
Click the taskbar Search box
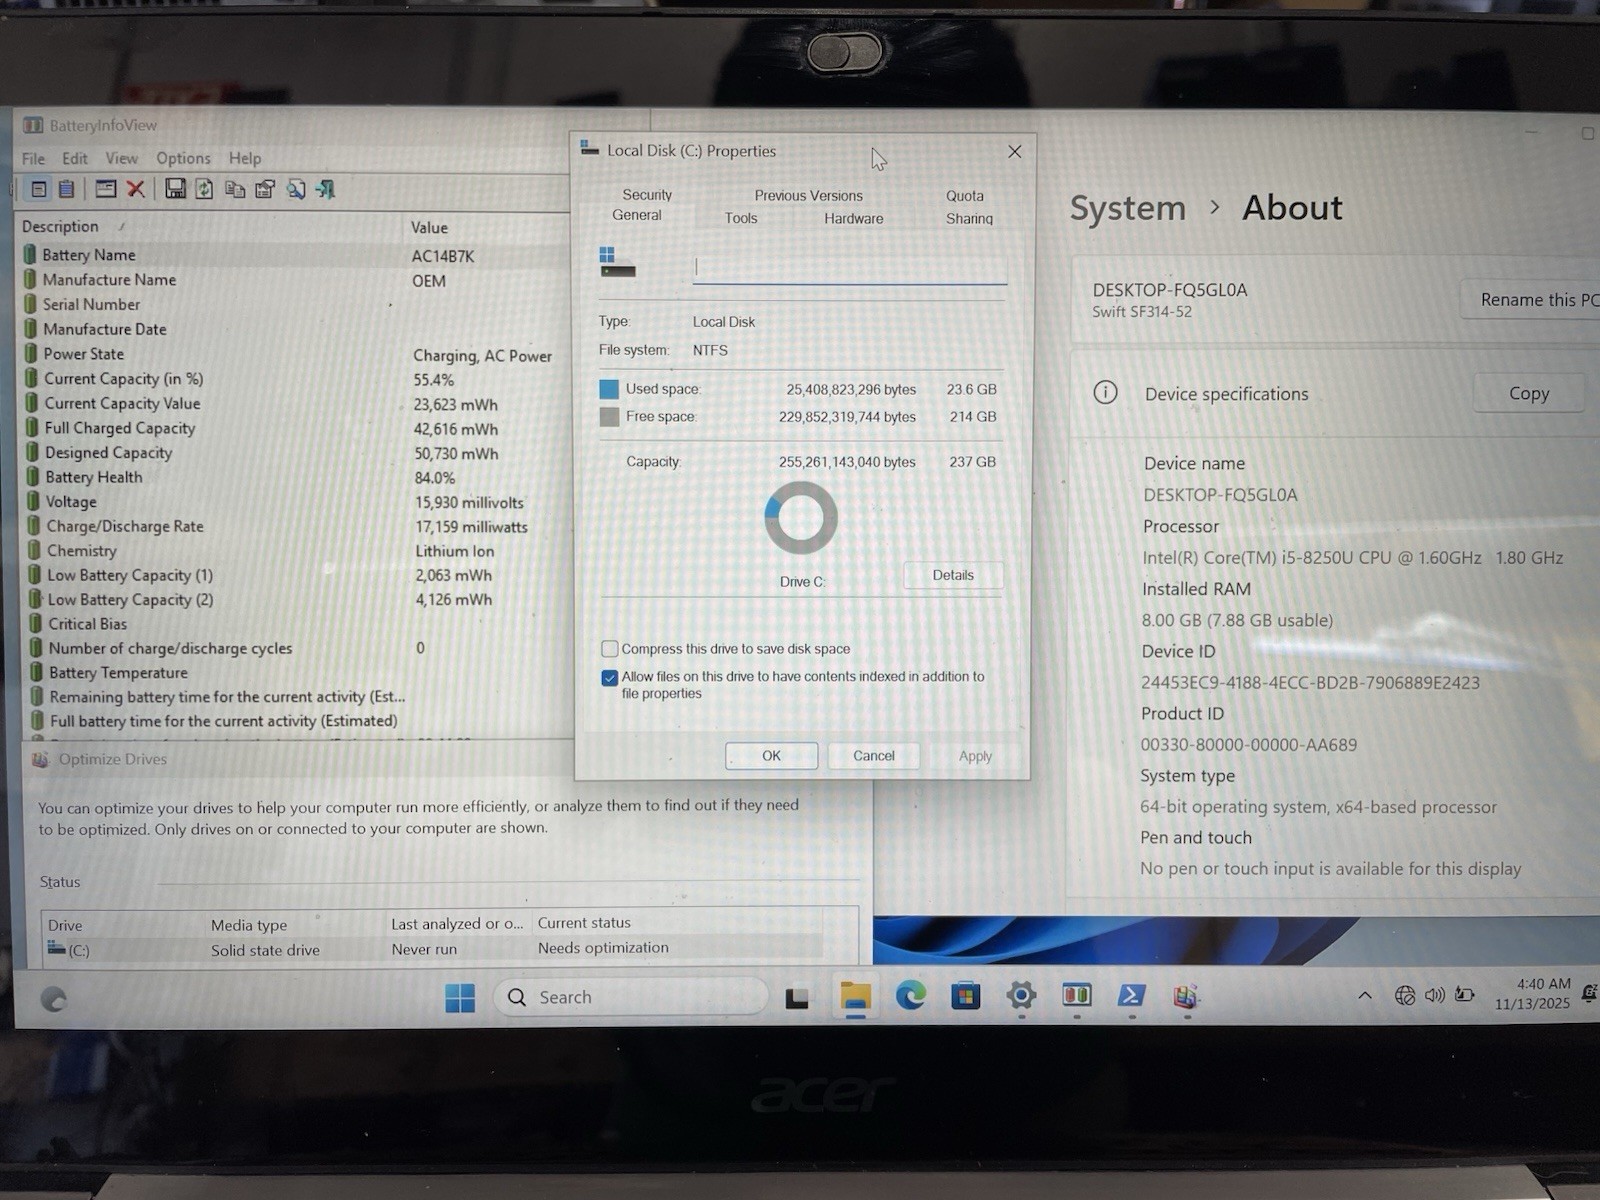point(631,997)
